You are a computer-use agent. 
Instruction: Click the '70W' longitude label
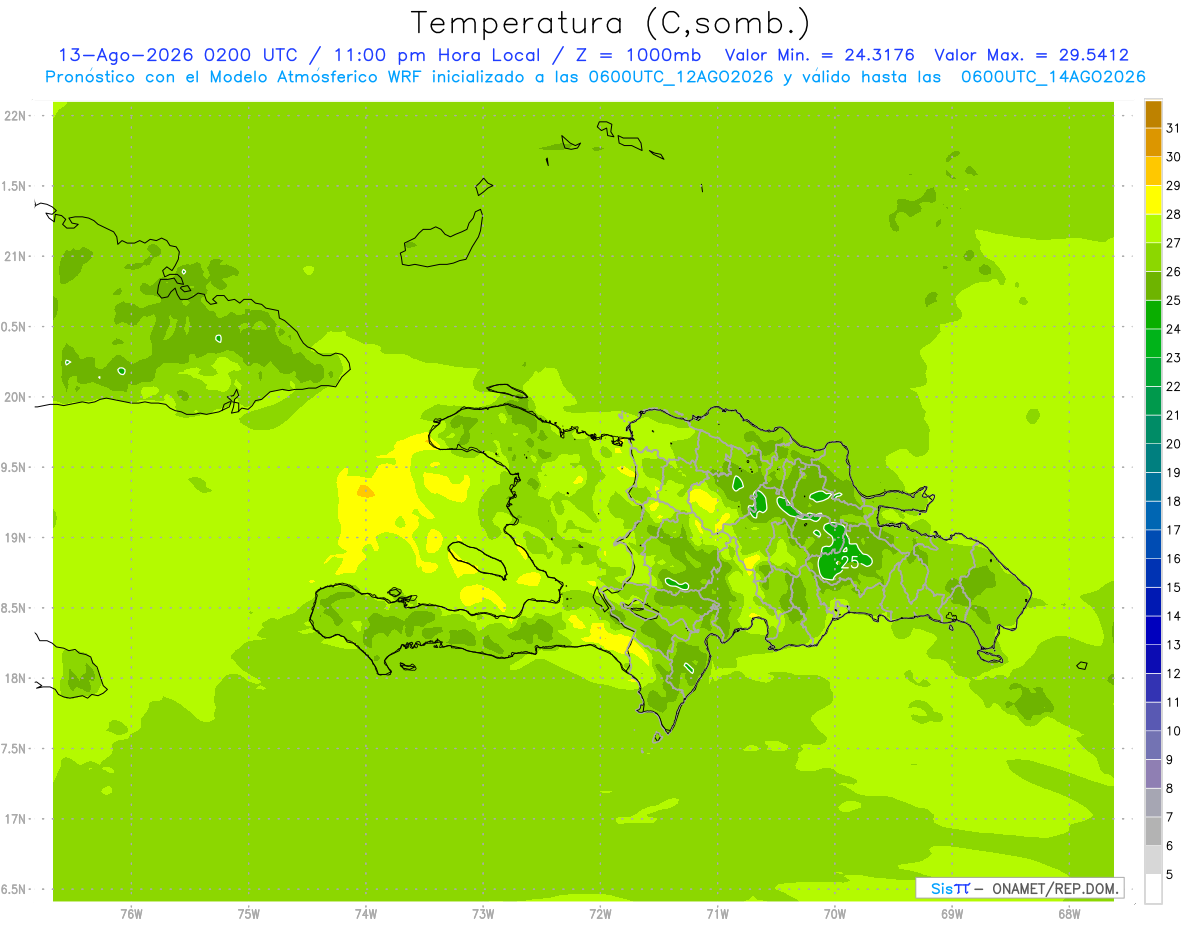(x=835, y=914)
